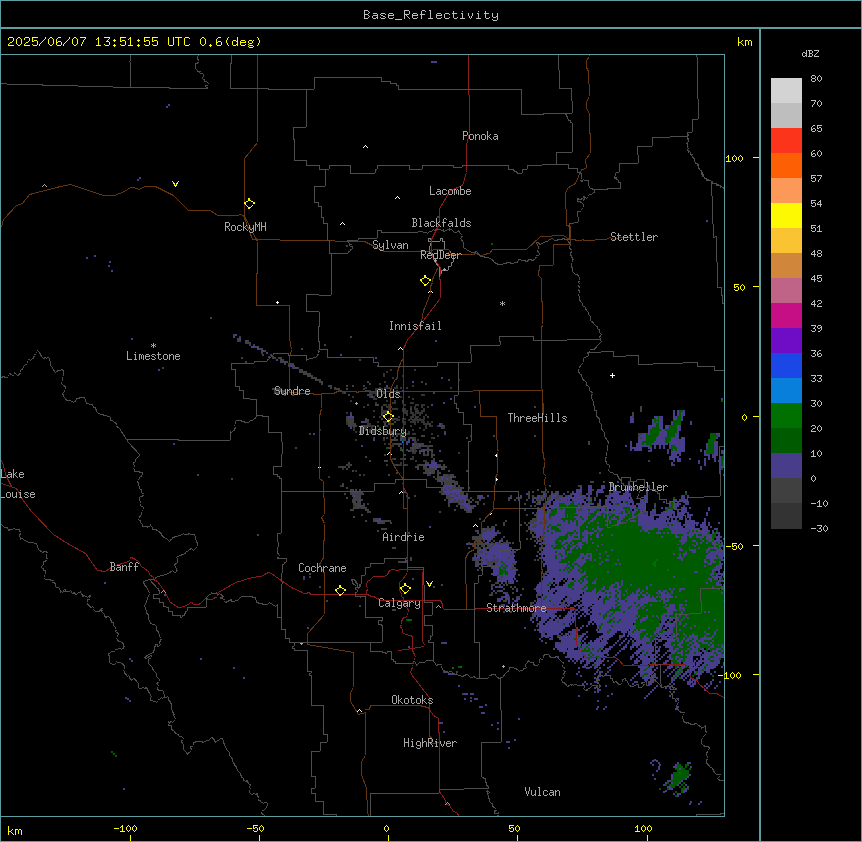Click the Calgary city label
The height and width of the screenshot is (842, 862).
click(399, 603)
